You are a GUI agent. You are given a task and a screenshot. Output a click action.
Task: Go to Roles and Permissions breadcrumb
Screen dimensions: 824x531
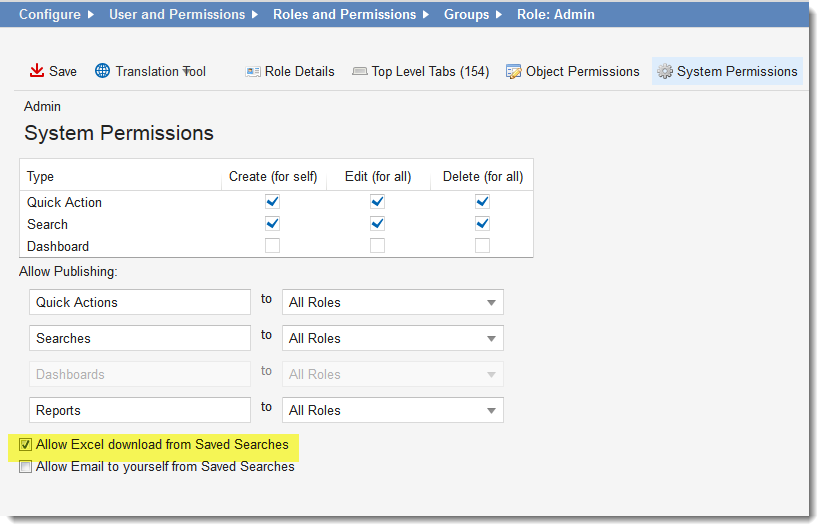coord(344,15)
